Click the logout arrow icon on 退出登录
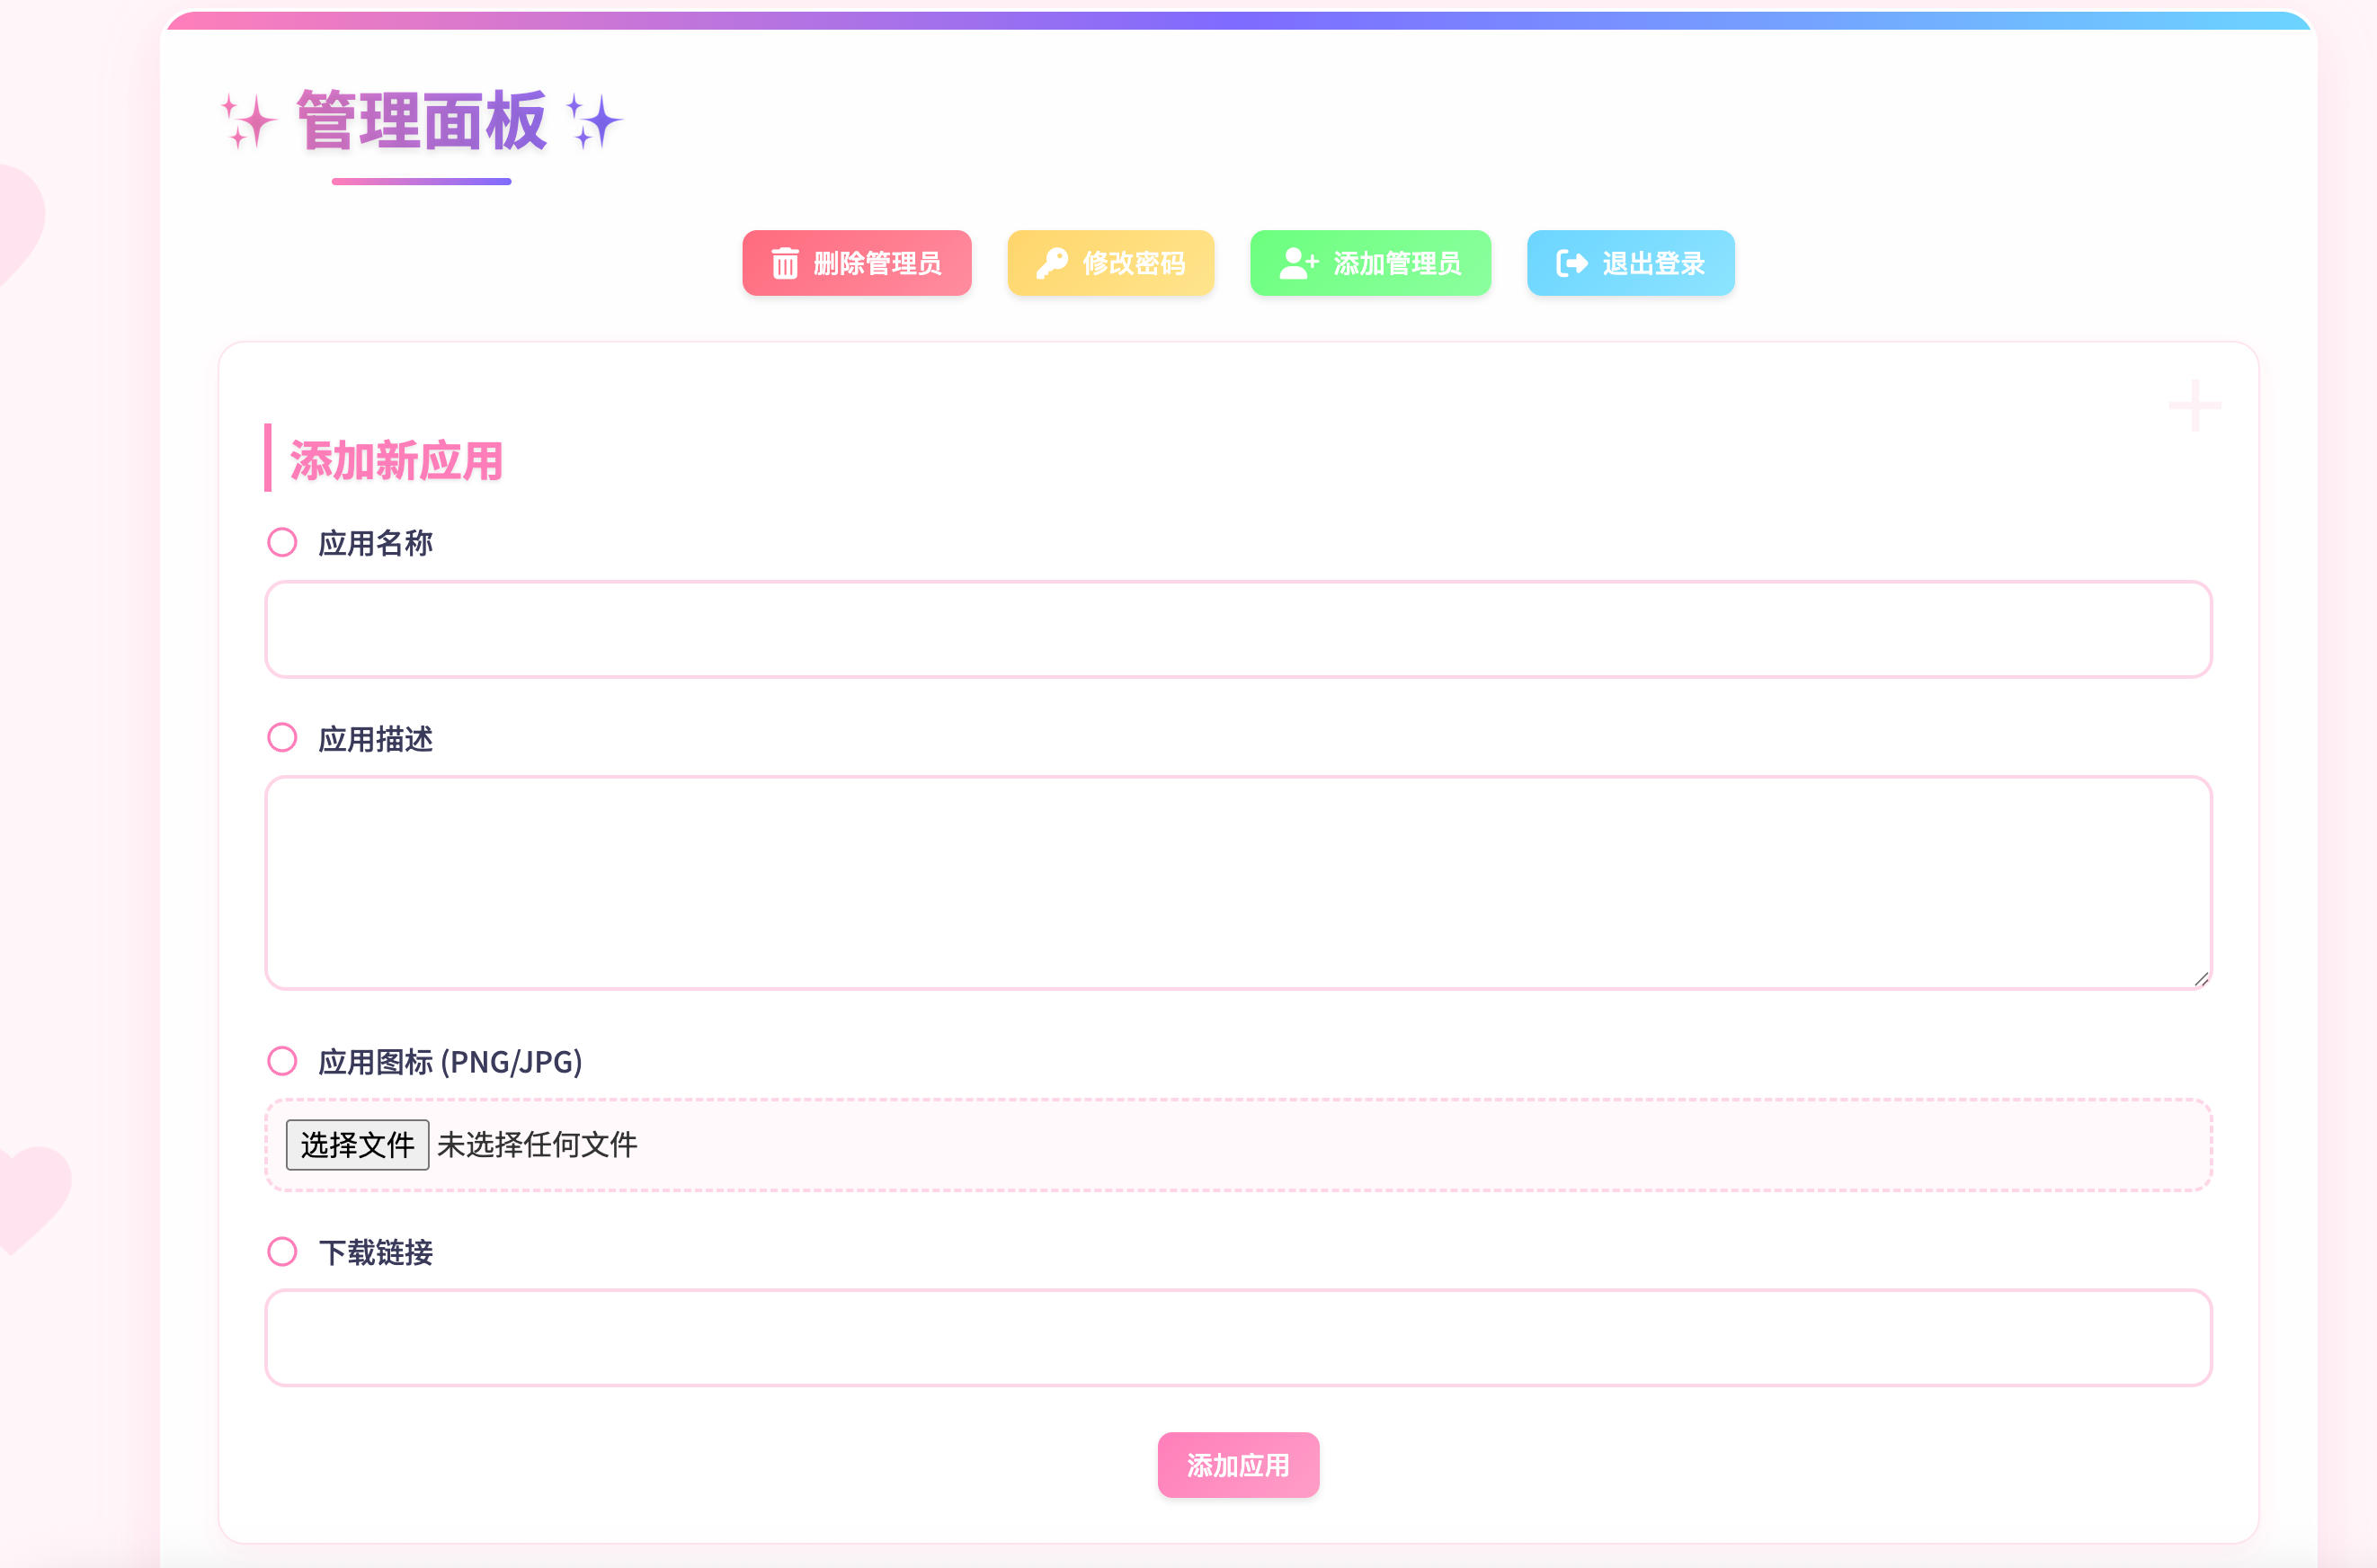Image resolution: width=2377 pixels, height=1568 pixels. [x=1572, y=264]
